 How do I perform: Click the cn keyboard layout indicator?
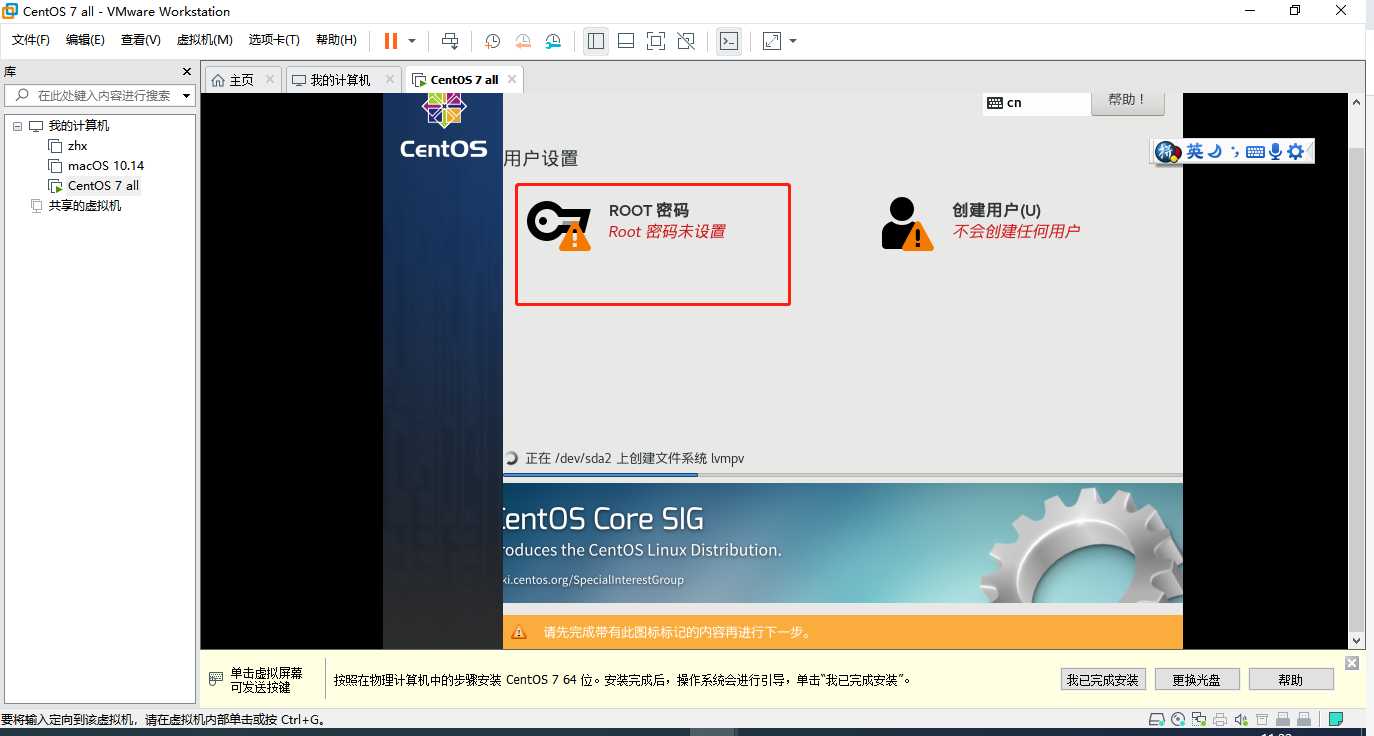pos(1036,103)
